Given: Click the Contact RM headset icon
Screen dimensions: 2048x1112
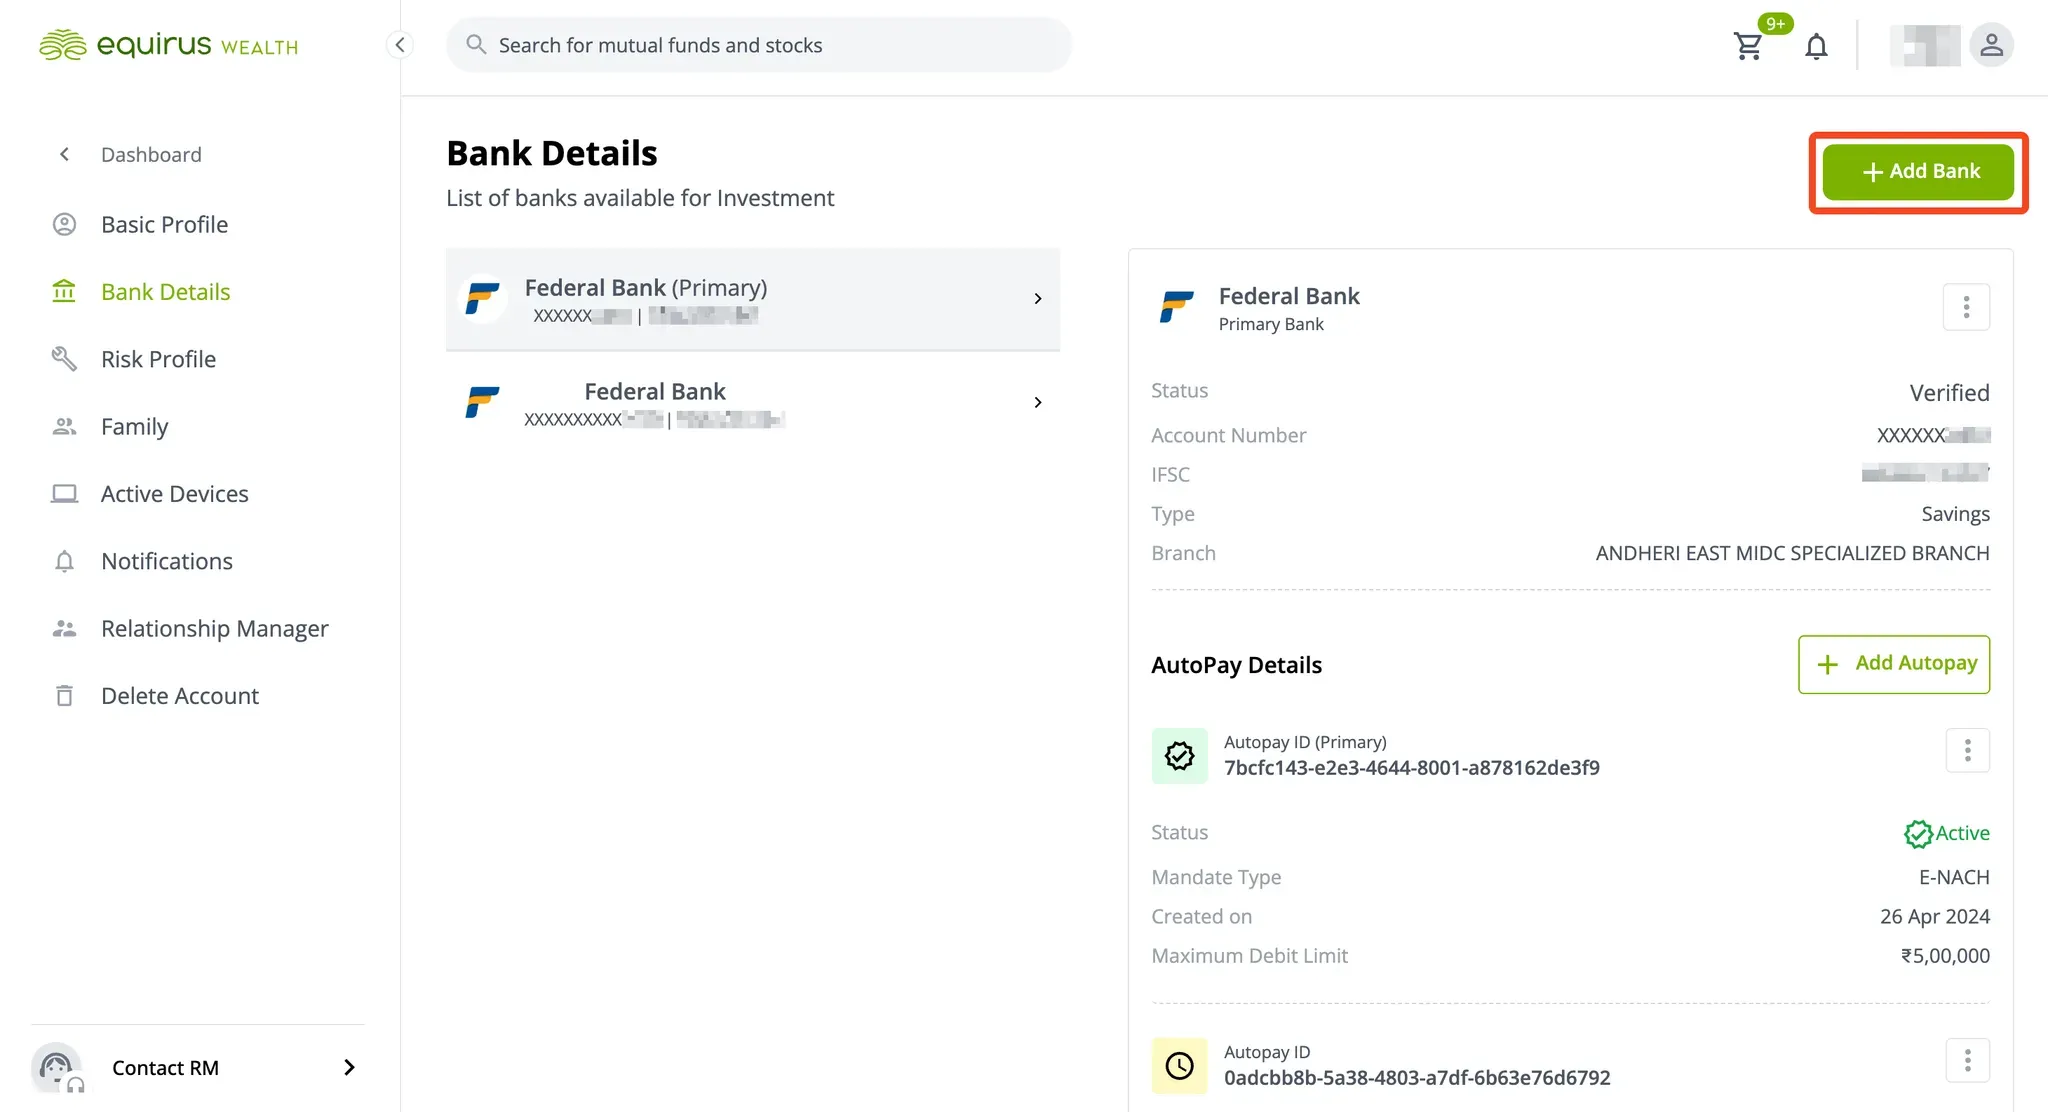Looking at the screenshot, I should click(58, 1068).
